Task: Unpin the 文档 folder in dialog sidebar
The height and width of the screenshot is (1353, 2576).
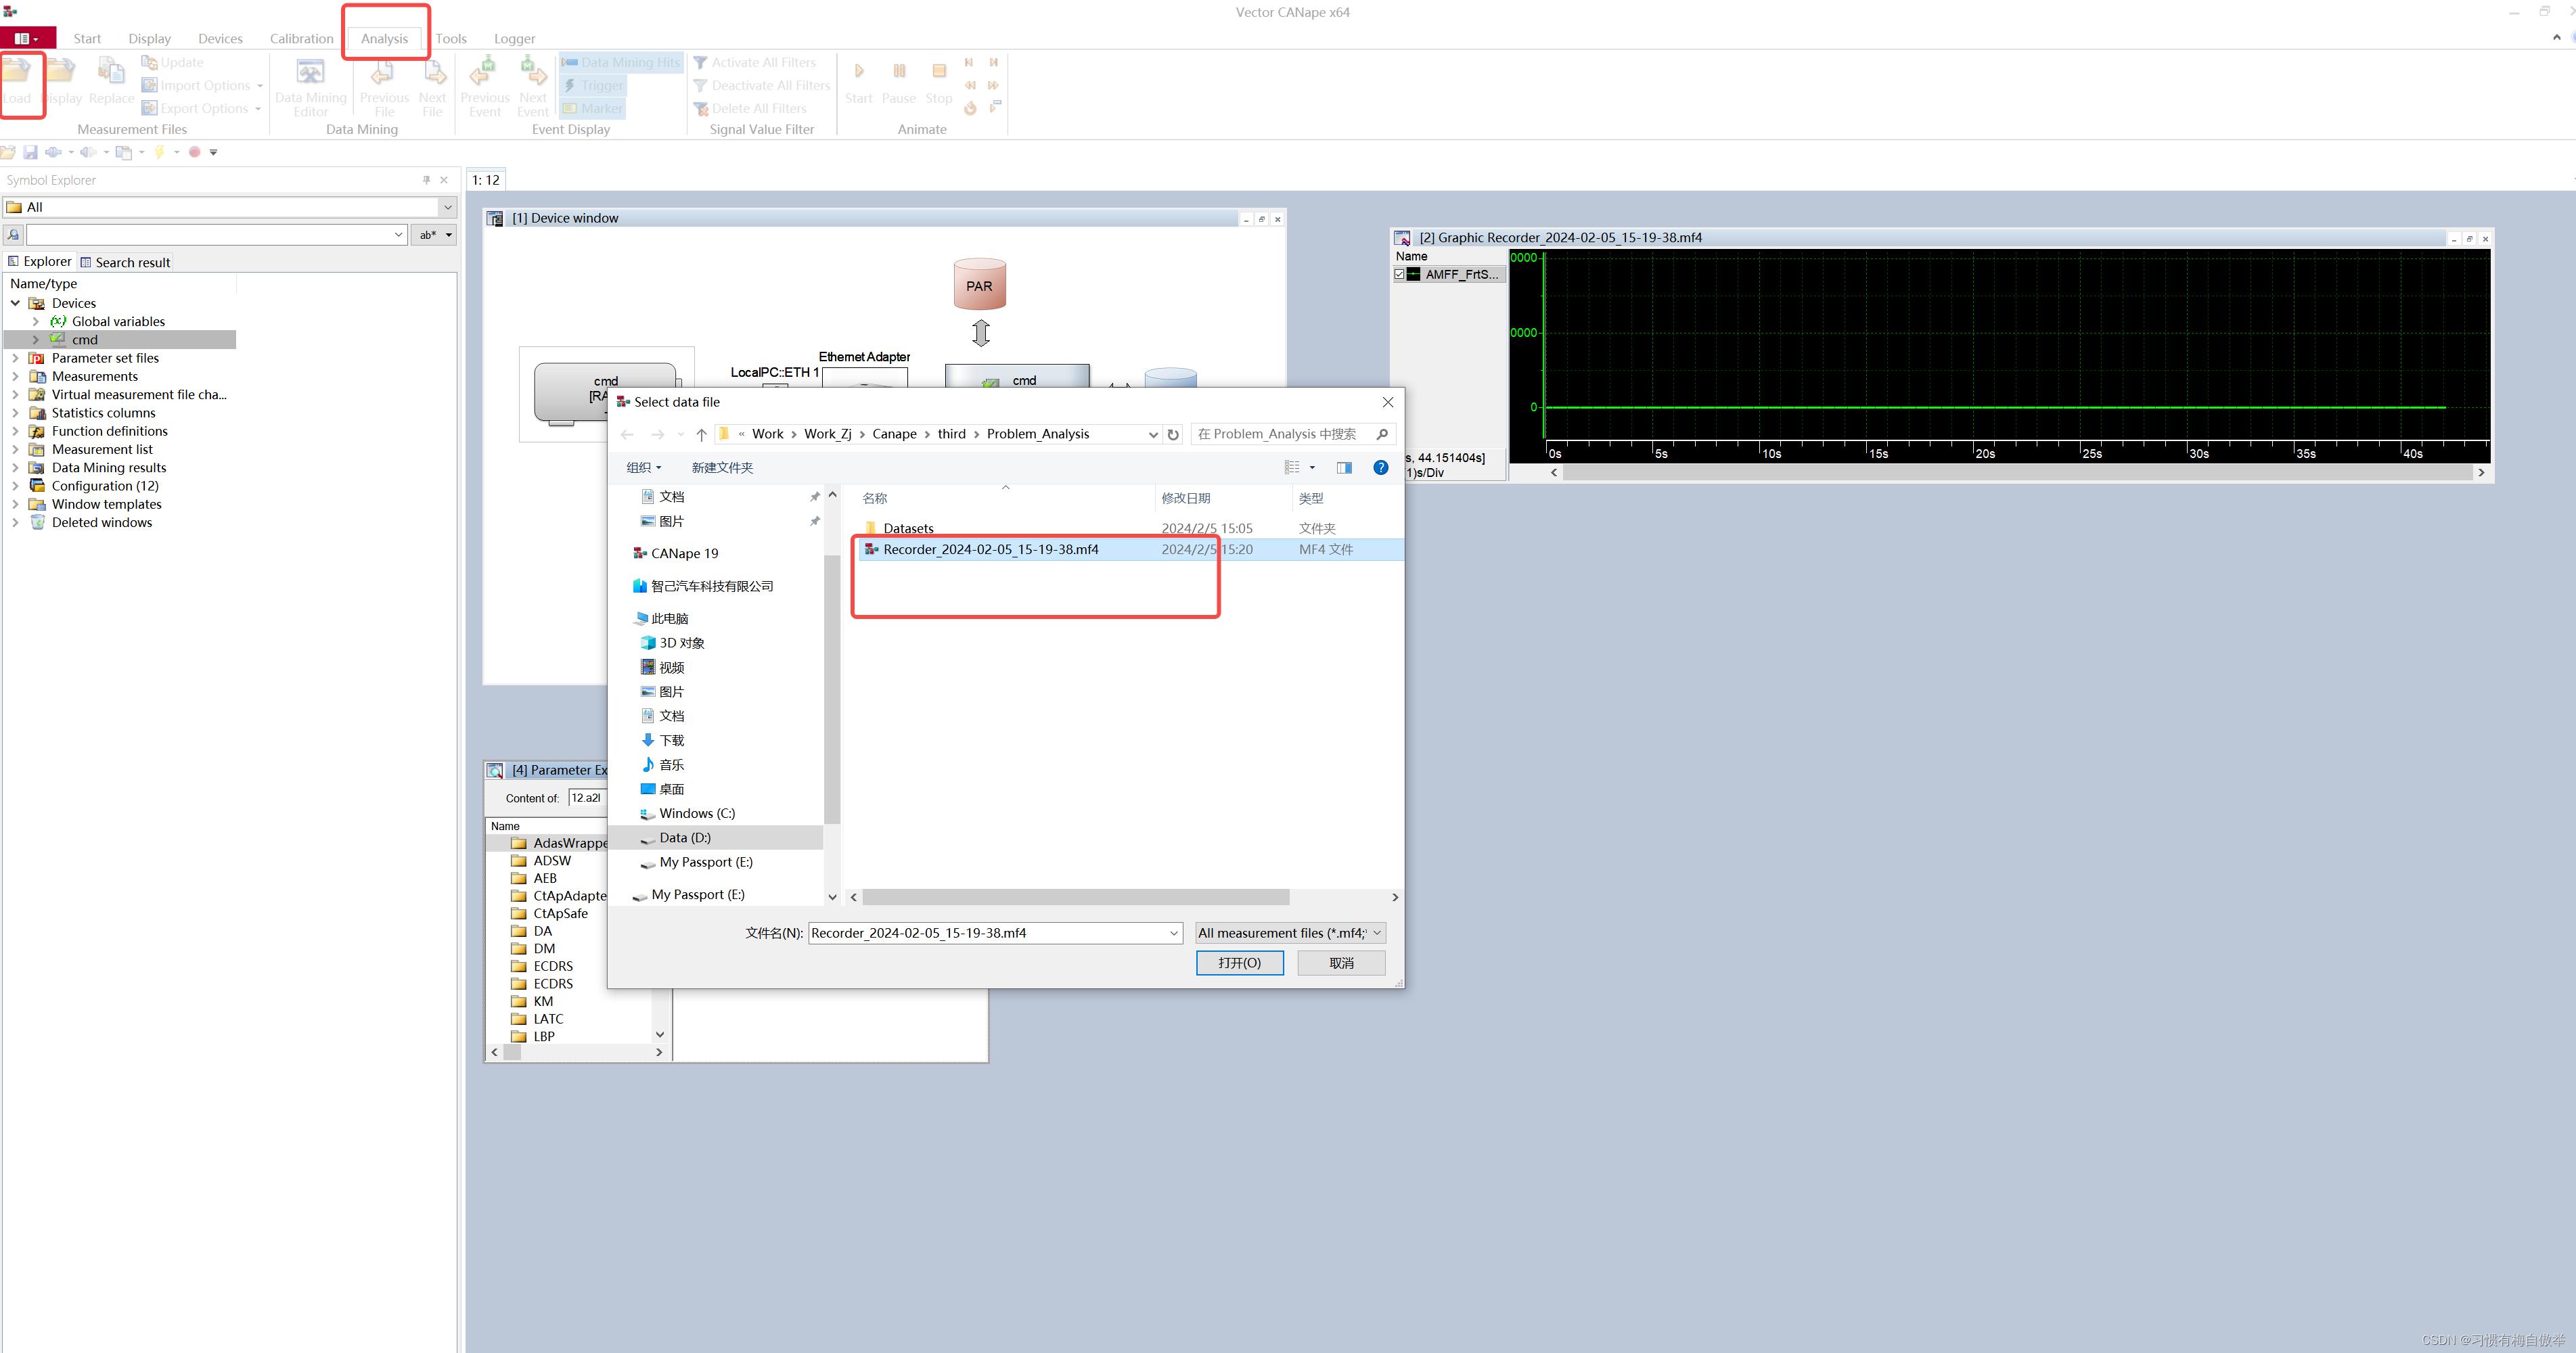Action: (x=815, y=496)
